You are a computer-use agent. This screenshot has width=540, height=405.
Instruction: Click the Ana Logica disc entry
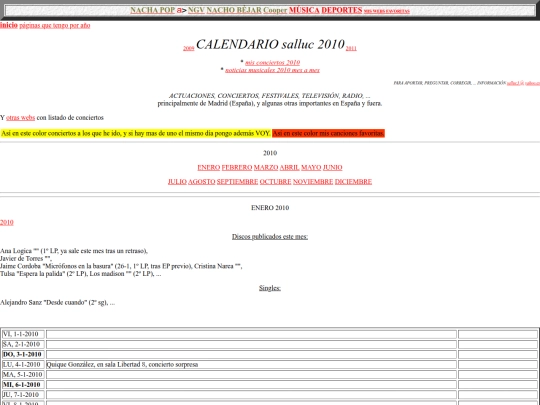(74, 251)
